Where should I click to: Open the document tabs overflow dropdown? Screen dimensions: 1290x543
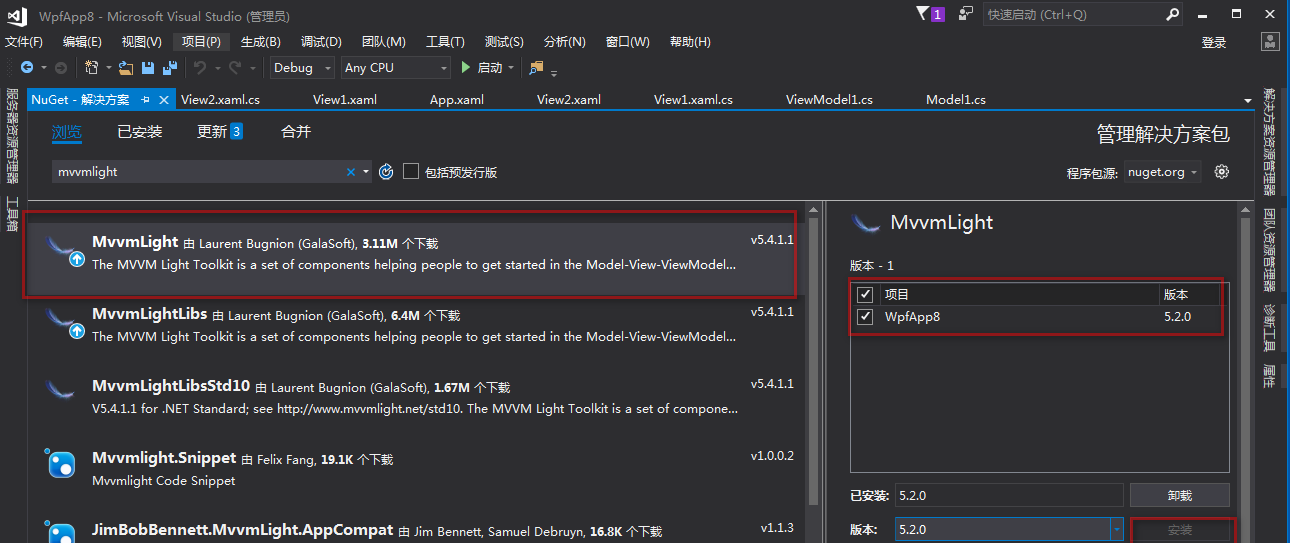click(1247, 101)
